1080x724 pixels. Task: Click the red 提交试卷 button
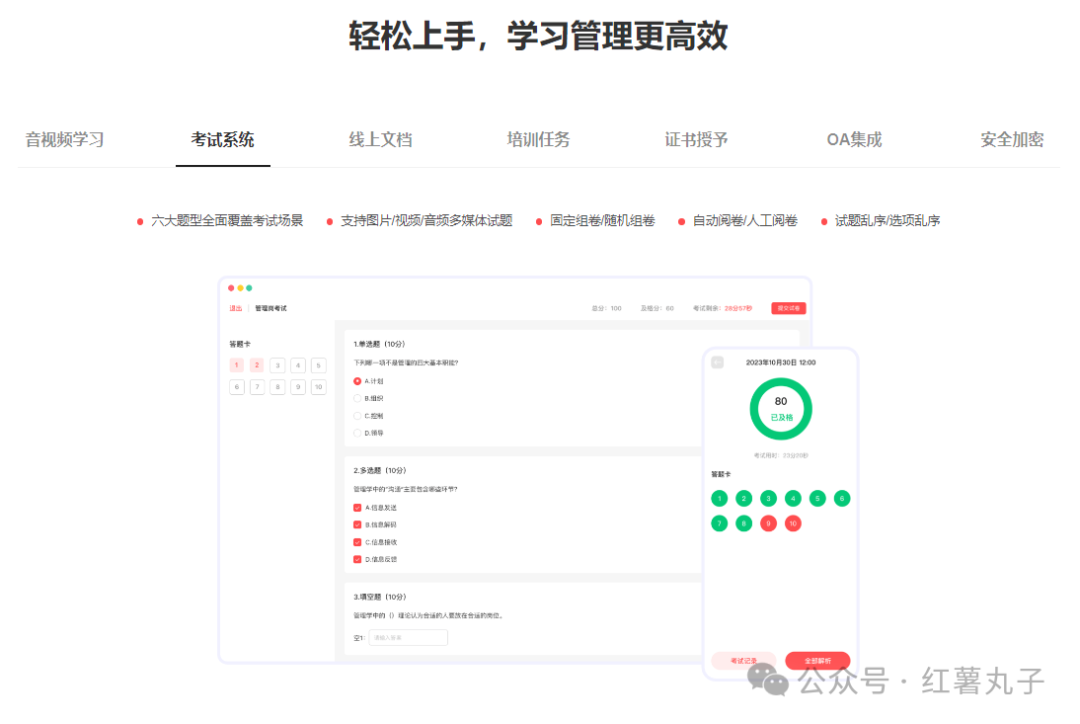pyautogui.click(x=789, y=308)
